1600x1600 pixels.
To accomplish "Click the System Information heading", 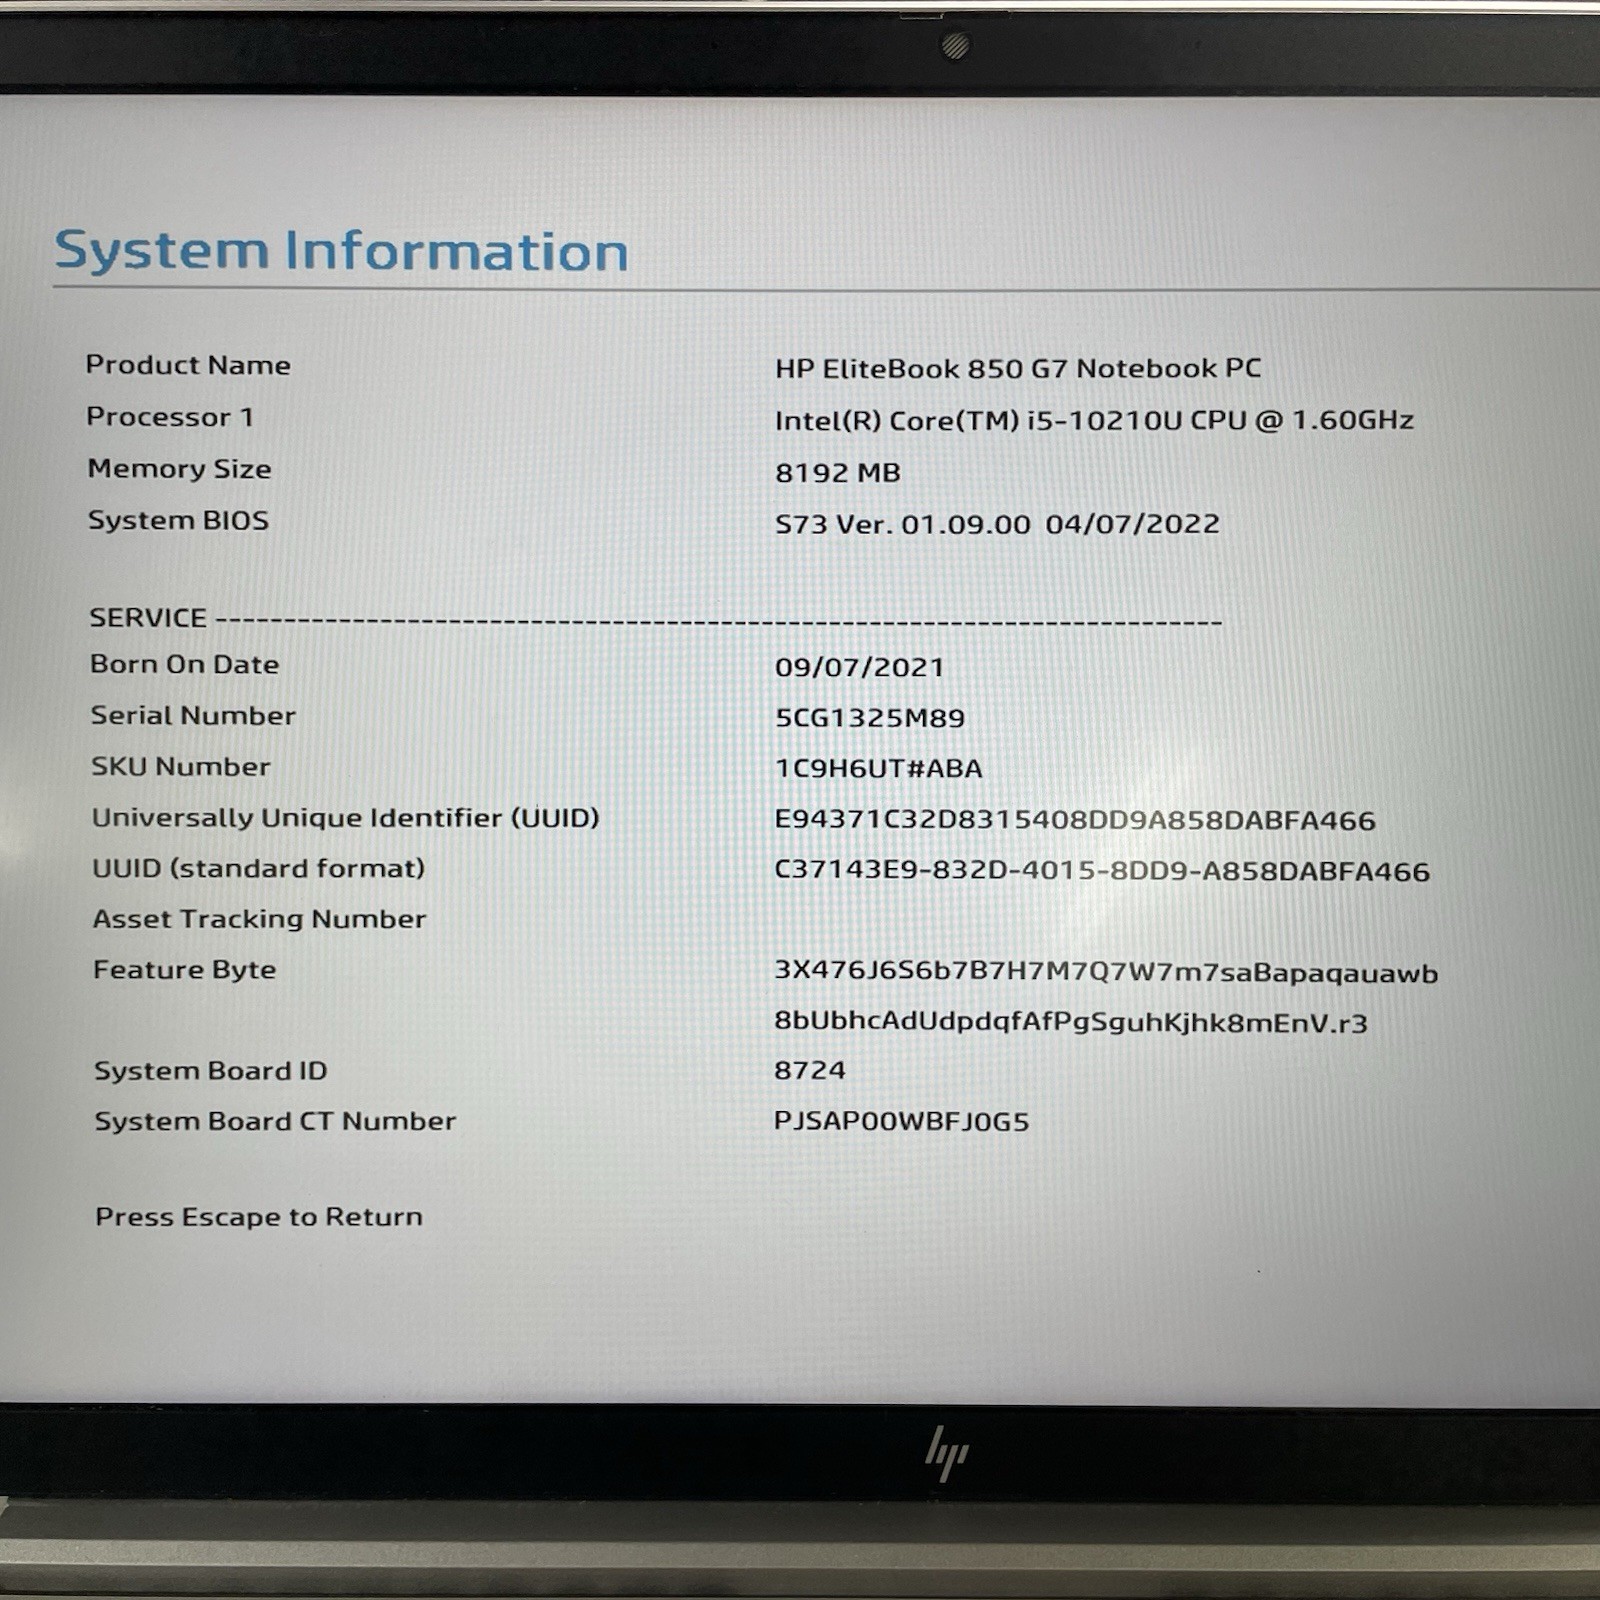I will tap(341, 251).
